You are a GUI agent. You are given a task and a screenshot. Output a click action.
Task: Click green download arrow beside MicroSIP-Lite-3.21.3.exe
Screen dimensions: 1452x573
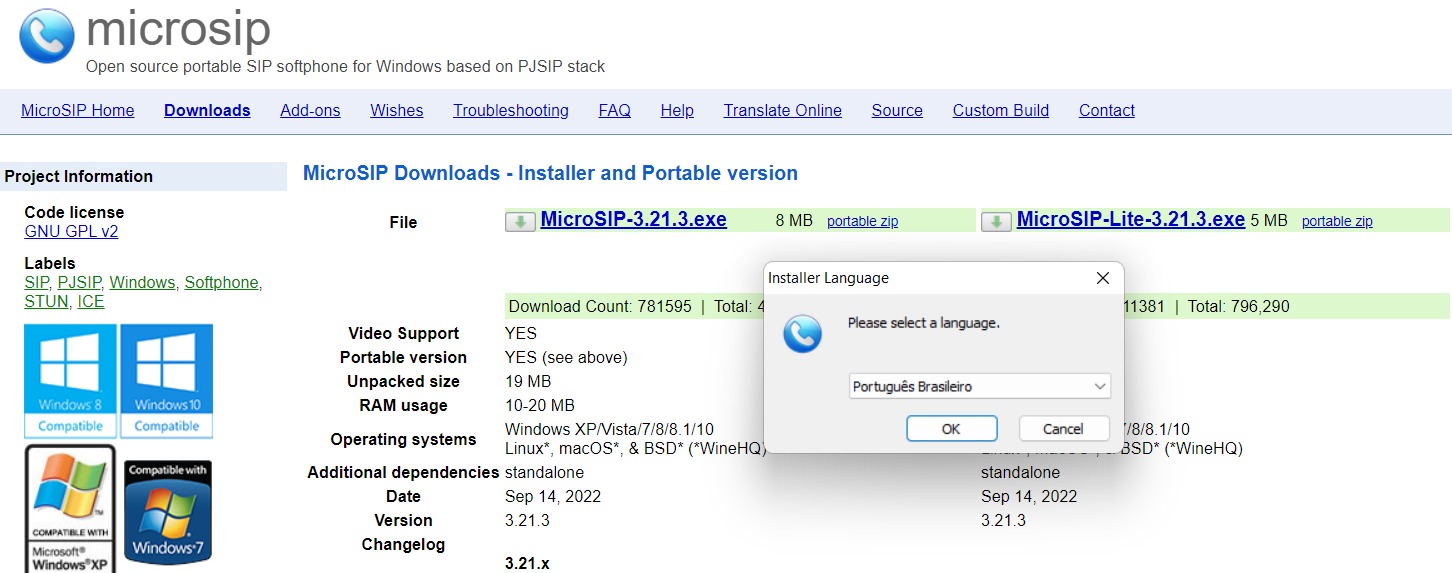point(996,221)
